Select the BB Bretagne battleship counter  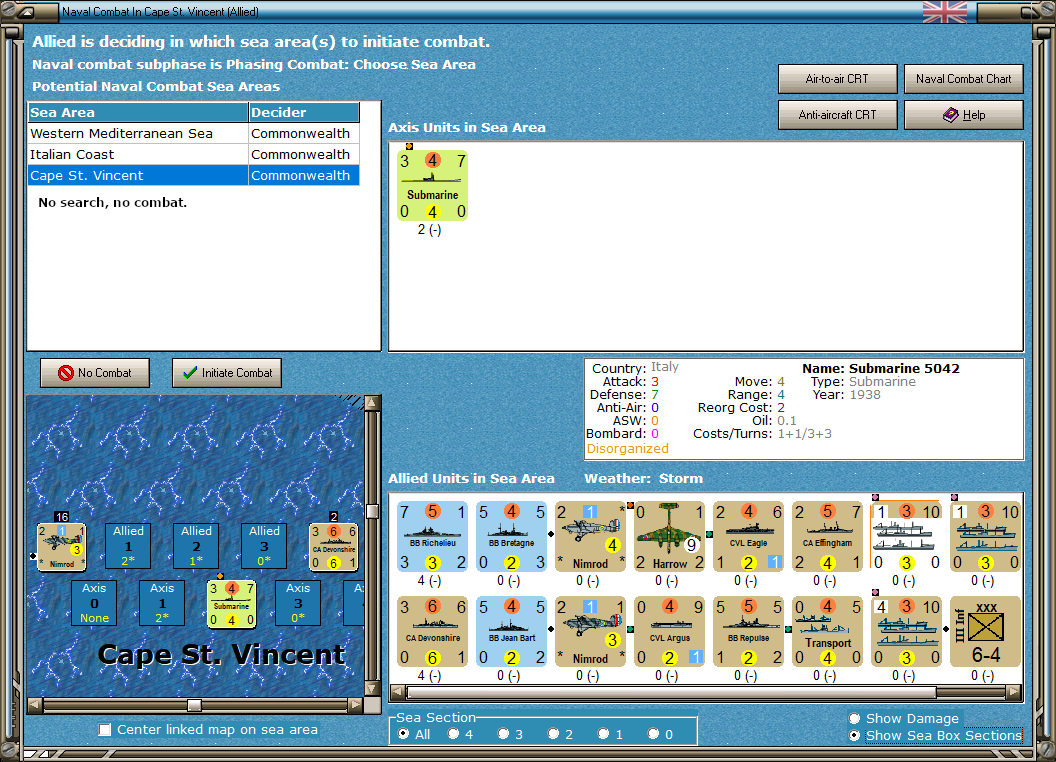511,536
